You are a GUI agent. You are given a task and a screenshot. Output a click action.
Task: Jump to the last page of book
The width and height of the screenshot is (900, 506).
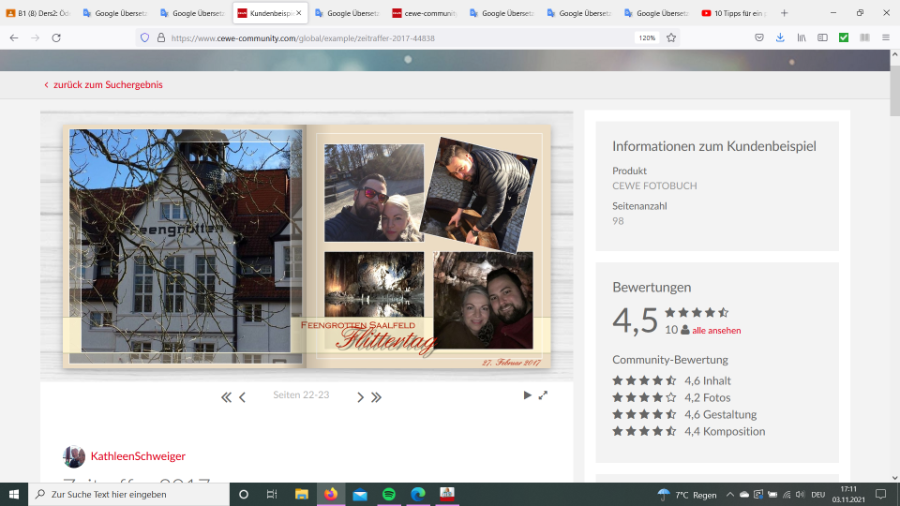[377, 397]
